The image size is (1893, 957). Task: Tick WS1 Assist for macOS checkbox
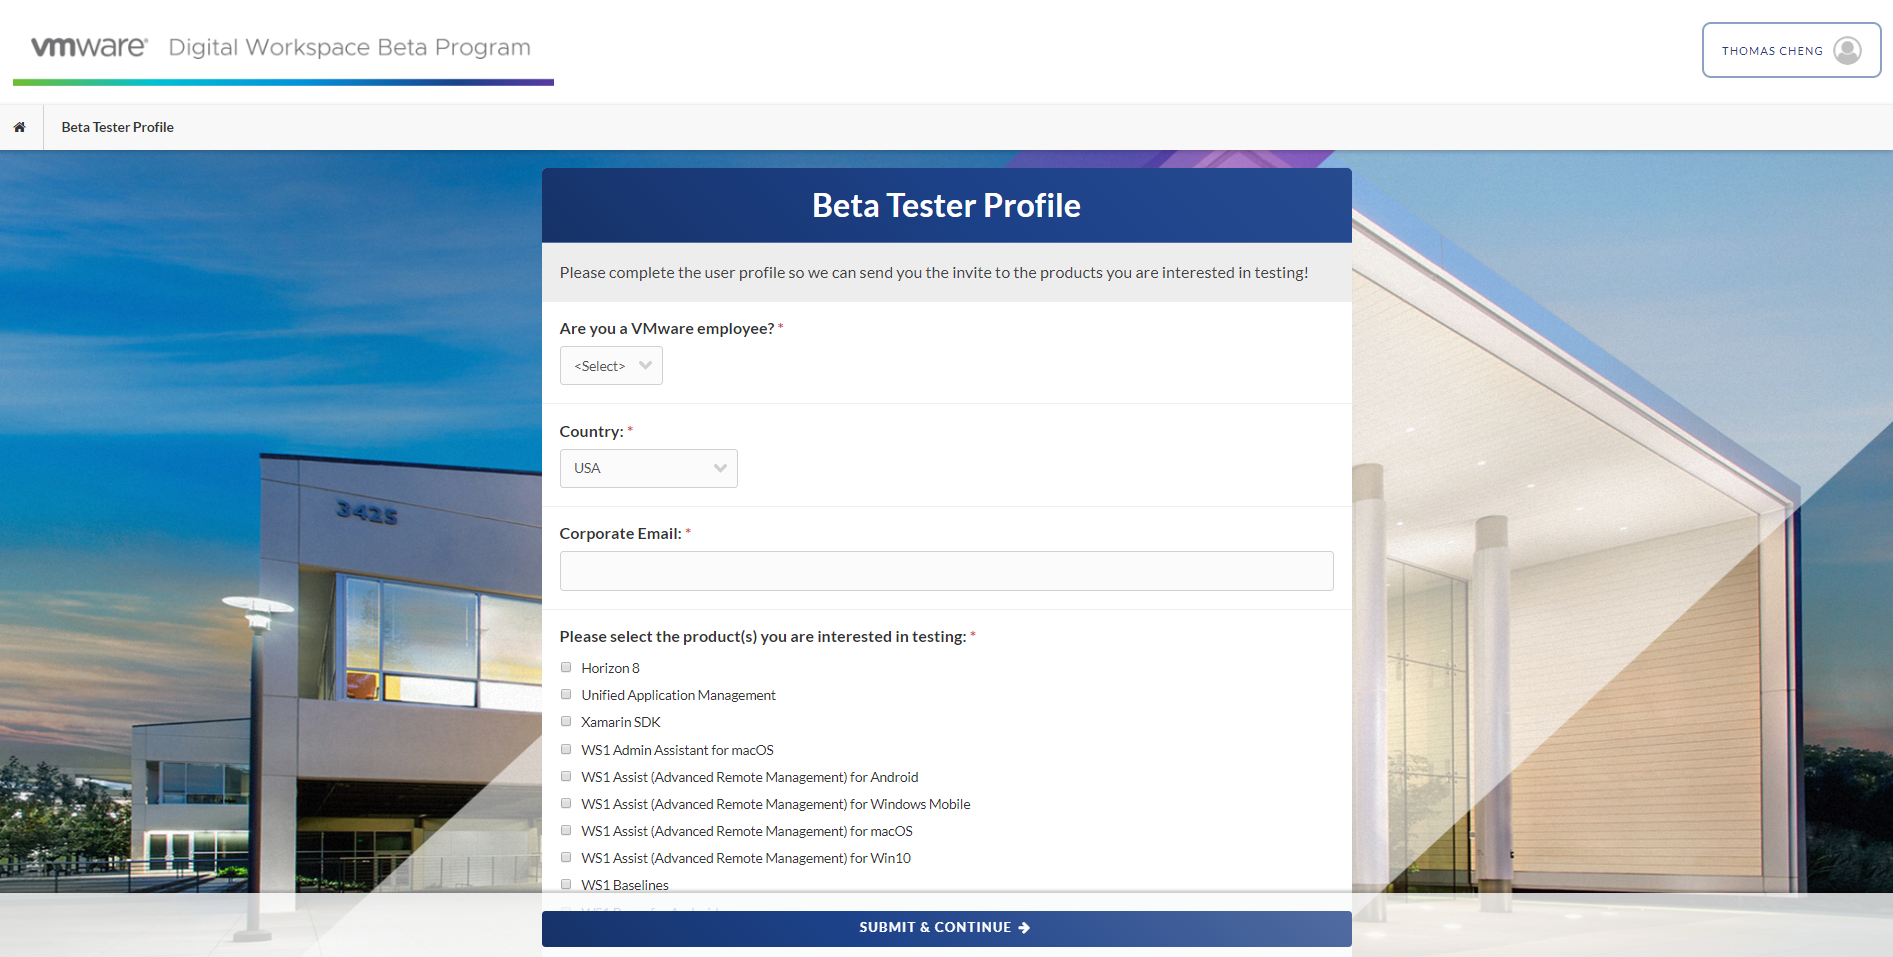pos(566,830)
